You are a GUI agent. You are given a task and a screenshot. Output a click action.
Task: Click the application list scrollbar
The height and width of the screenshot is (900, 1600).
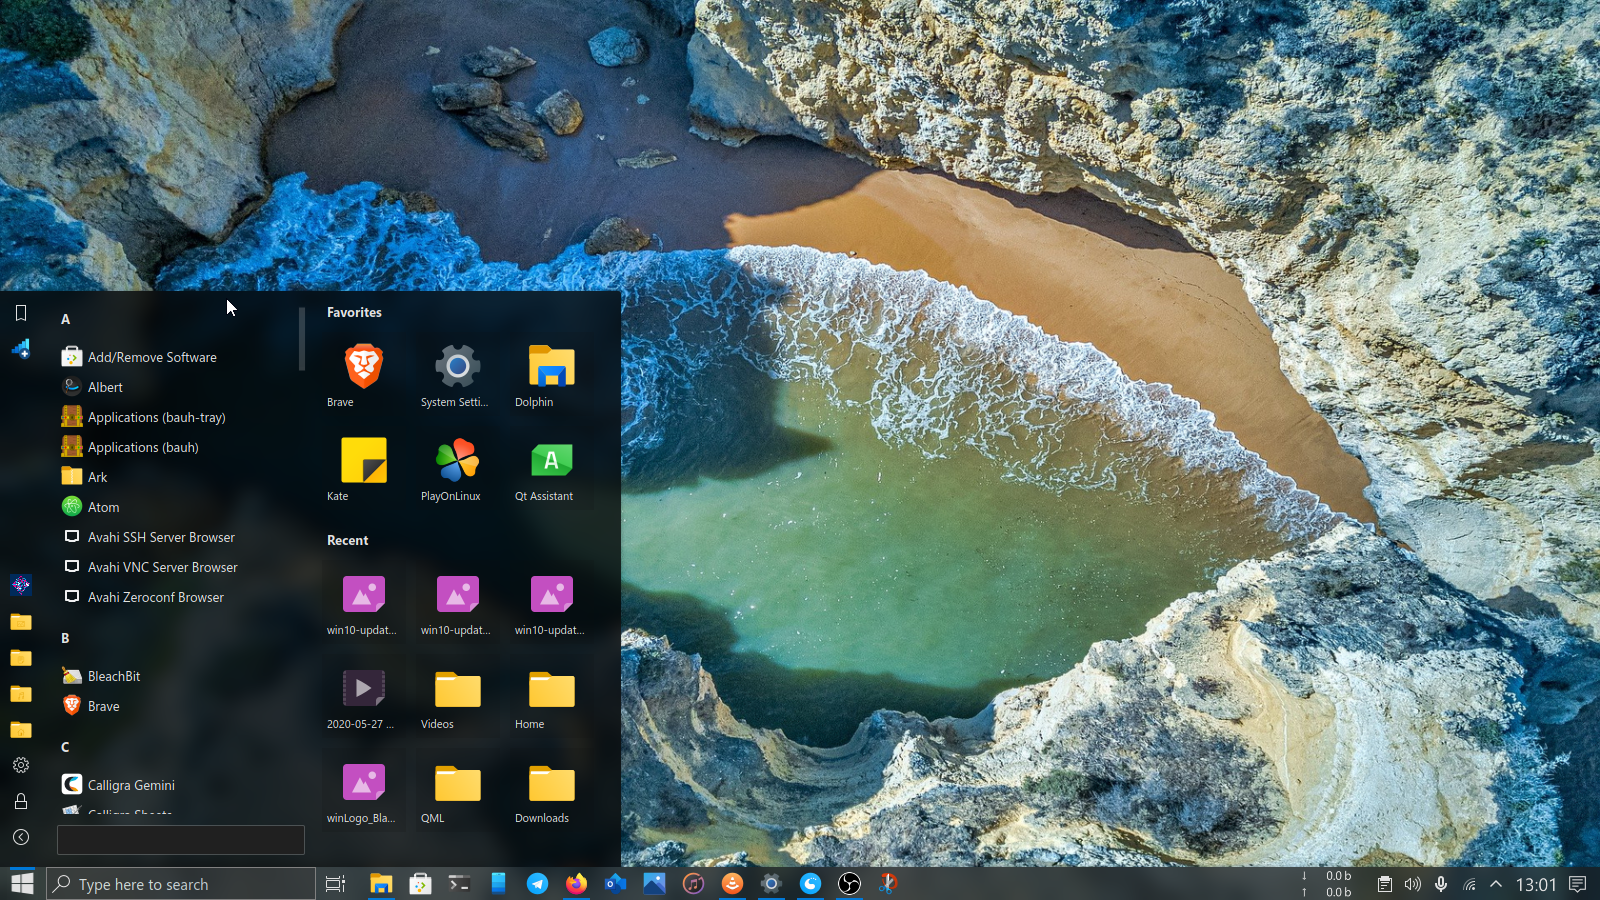(x=301, y=340)
